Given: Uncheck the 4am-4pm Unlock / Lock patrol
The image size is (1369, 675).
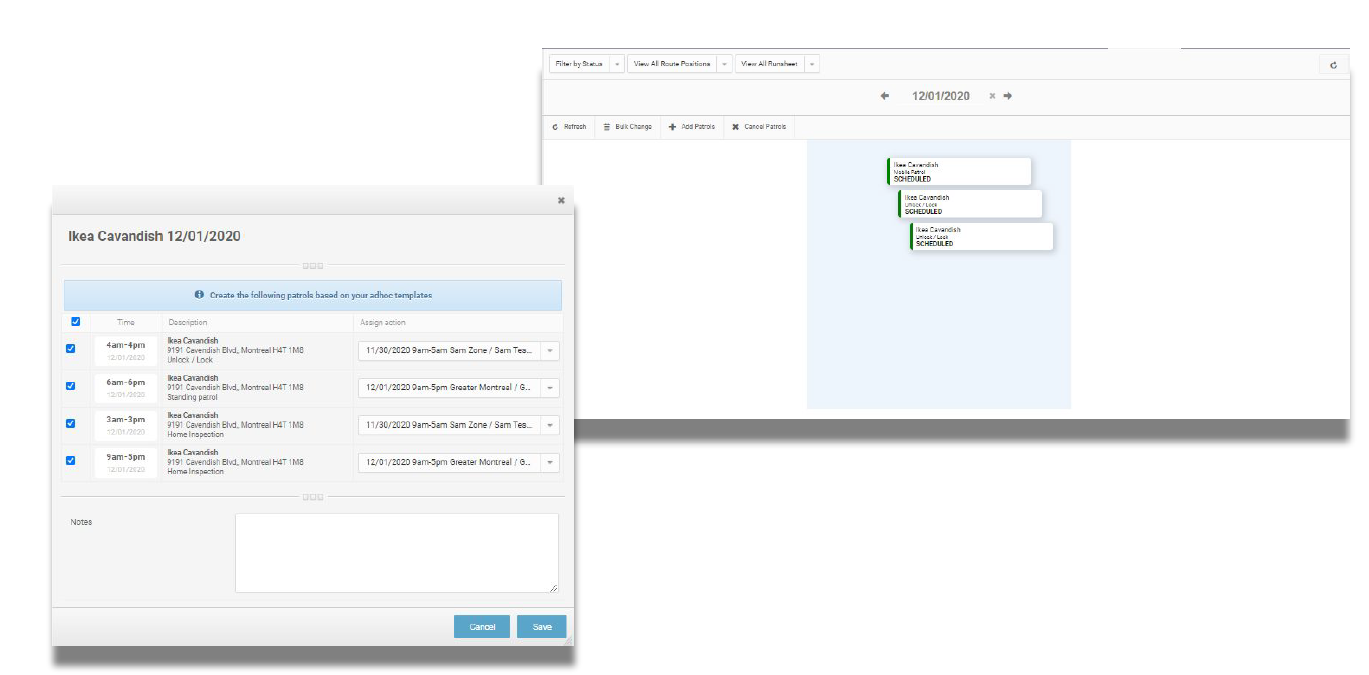Looking at the screenshot, I should coord(70,349).
